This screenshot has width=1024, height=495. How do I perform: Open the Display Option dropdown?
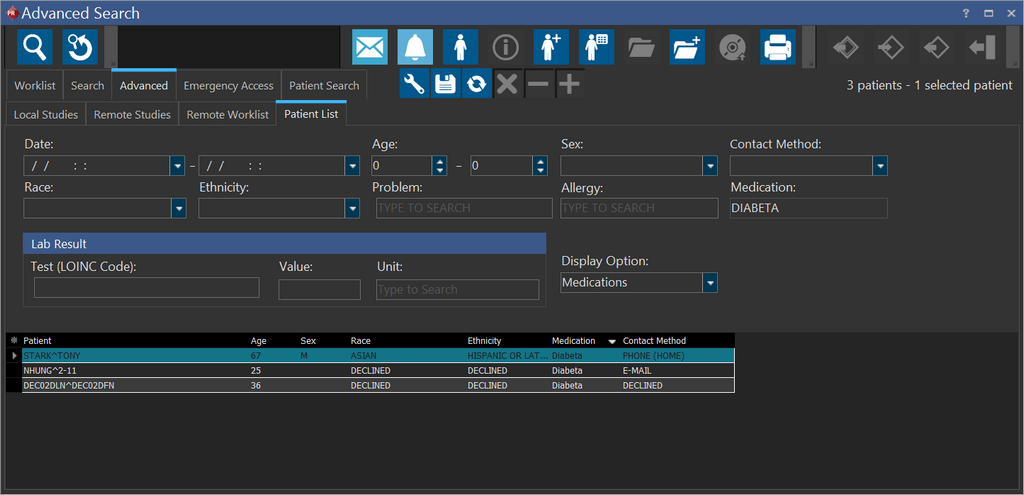tap(710, 283)
